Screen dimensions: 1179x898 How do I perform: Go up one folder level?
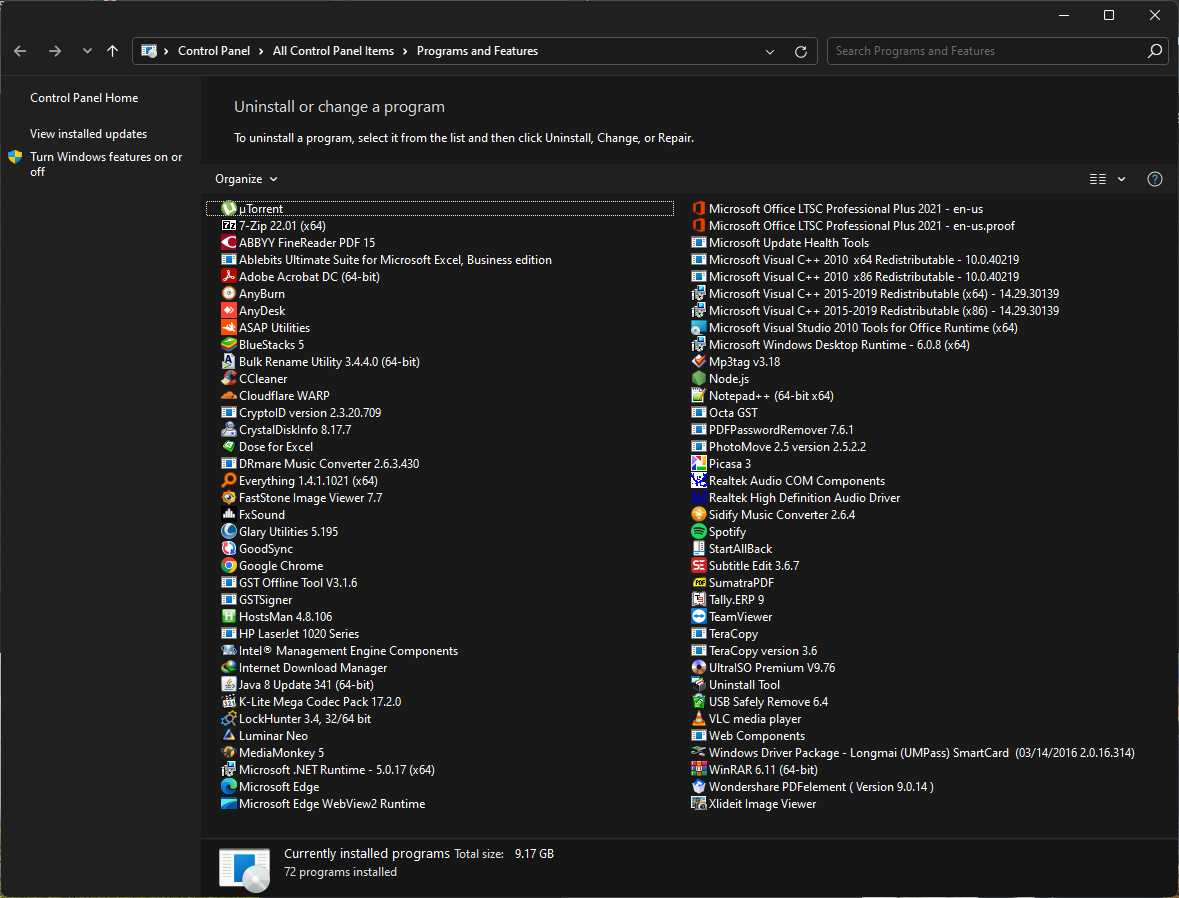(112, 51)
